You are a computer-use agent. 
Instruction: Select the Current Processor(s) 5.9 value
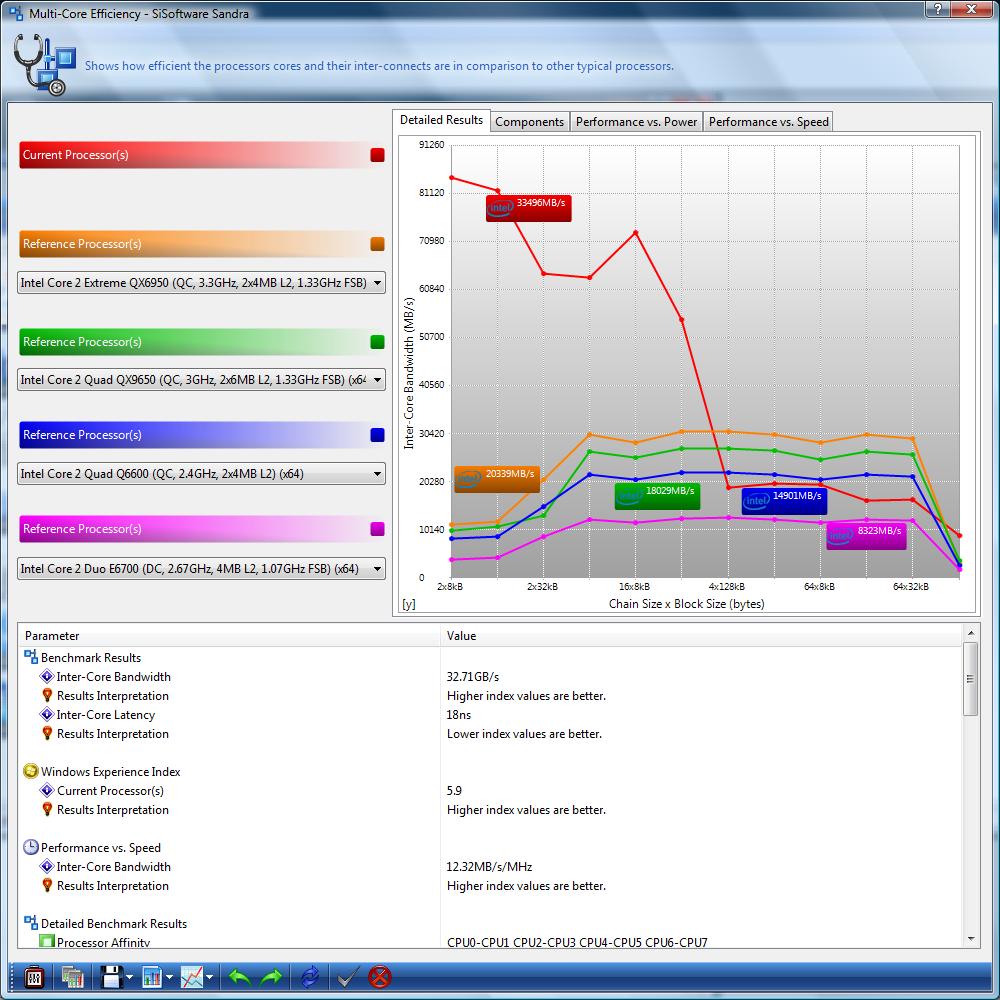454,790
